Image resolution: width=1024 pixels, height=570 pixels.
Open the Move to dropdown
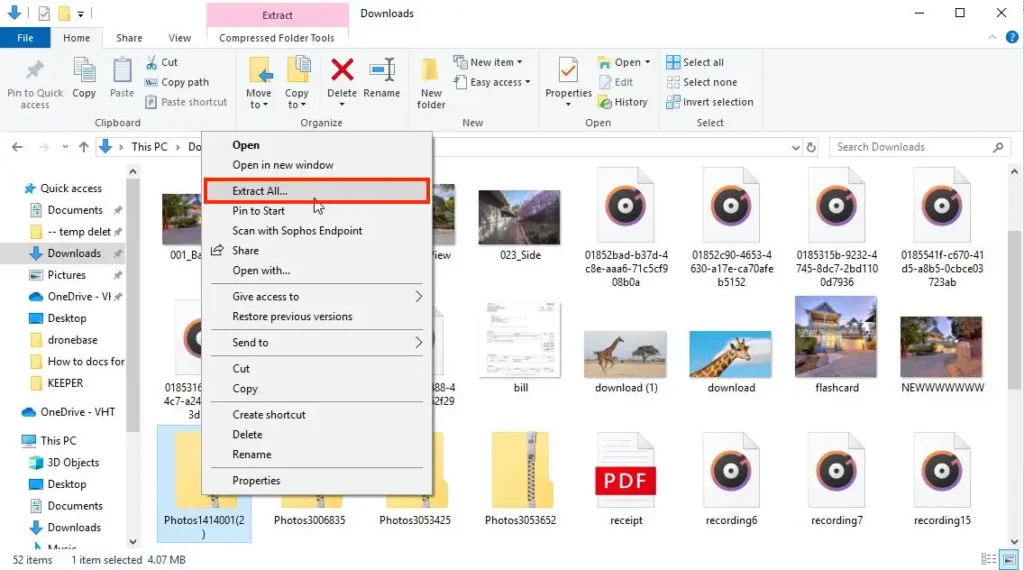(259, 99)
